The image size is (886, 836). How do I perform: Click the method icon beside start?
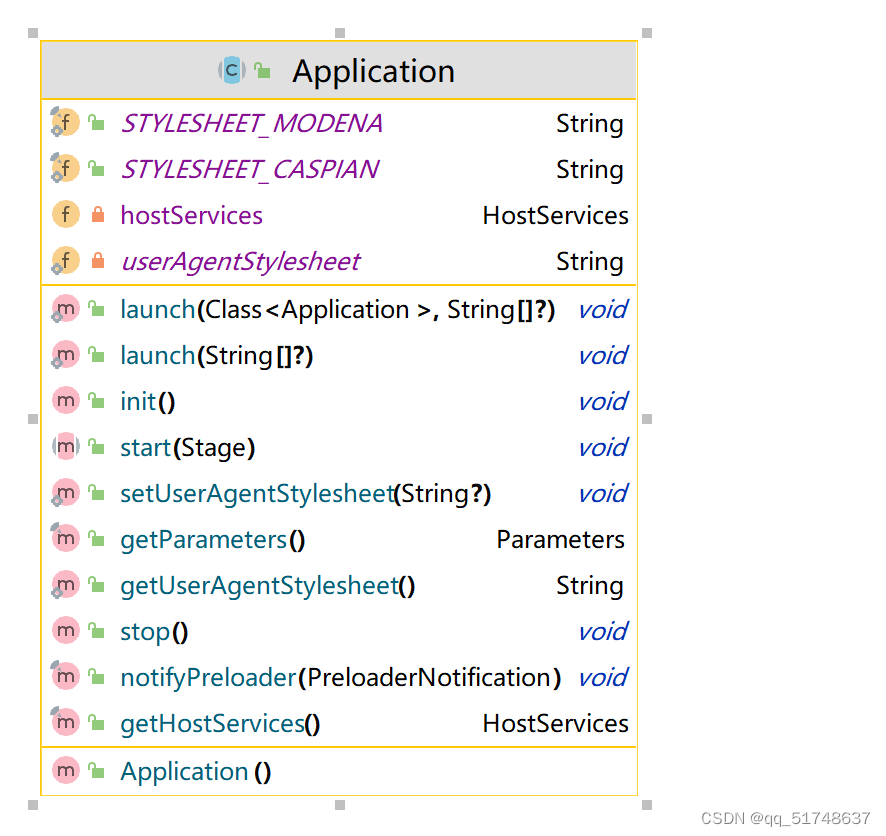[x=65, y=447]
